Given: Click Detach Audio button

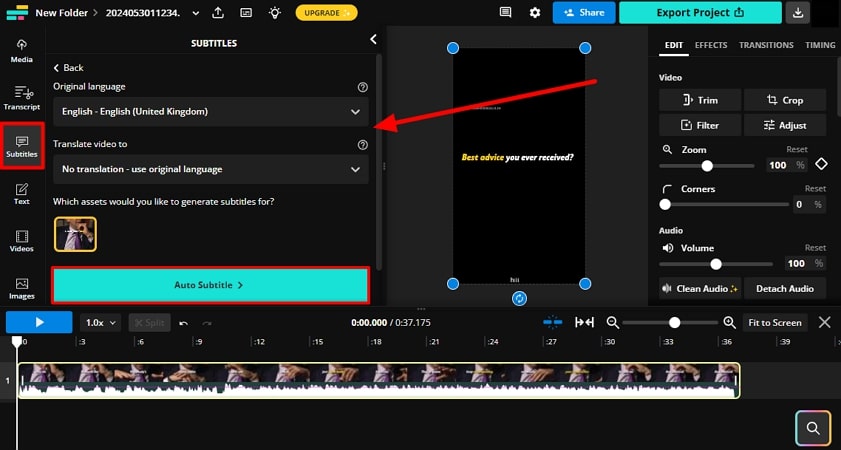Looking at the screenshot, I should (785, 289).
